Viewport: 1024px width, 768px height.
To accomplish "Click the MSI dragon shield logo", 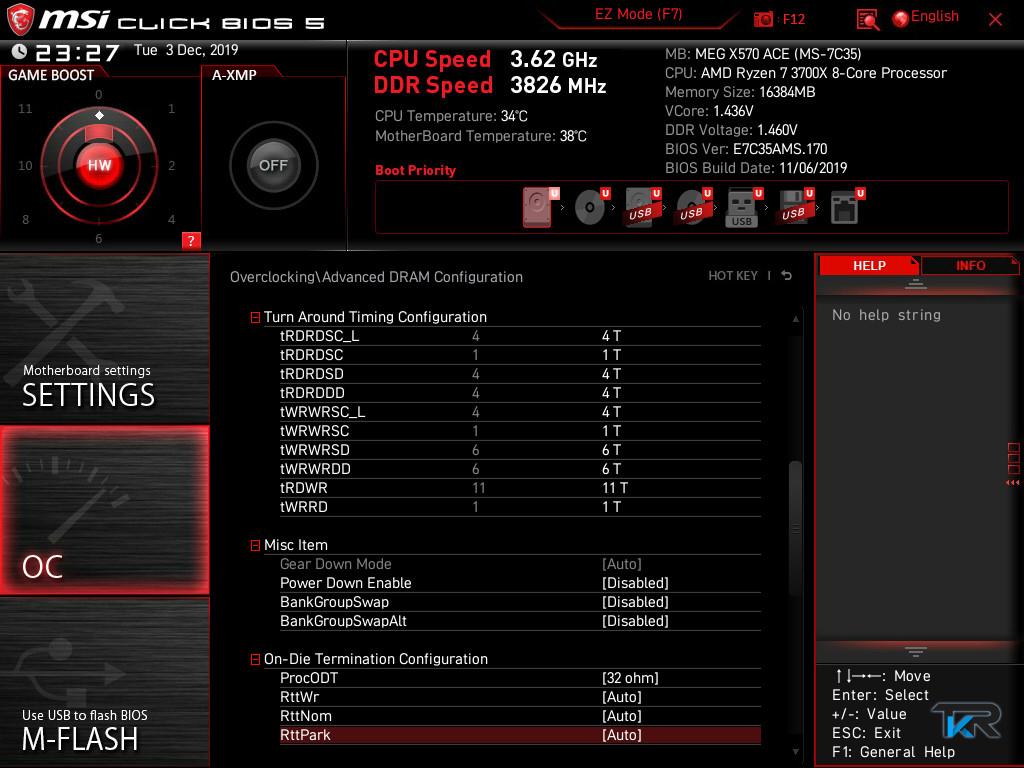I will click(20, 20).
